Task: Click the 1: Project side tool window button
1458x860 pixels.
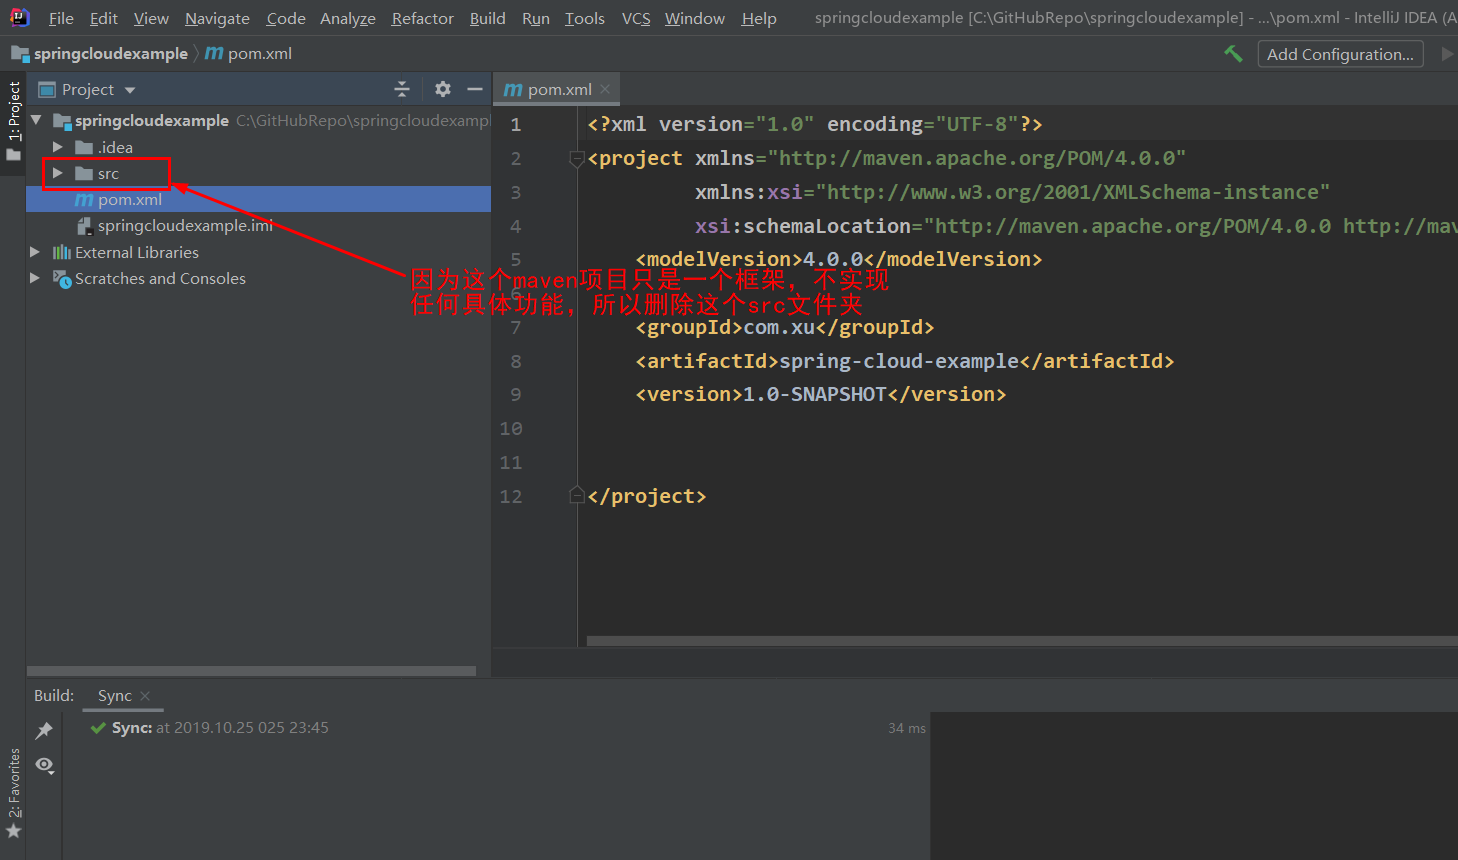Action: tap(13, 122)
